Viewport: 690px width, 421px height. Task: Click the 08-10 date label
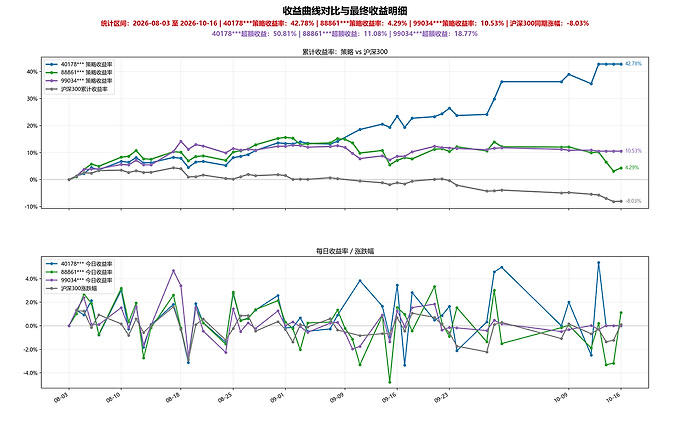pyautogui.click(x=114, y=398)
